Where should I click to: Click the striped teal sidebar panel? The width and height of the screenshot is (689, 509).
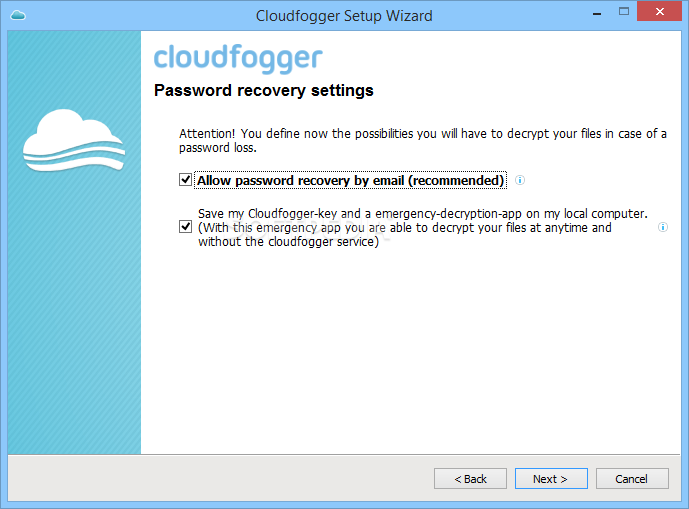click(x=74, y=308)
